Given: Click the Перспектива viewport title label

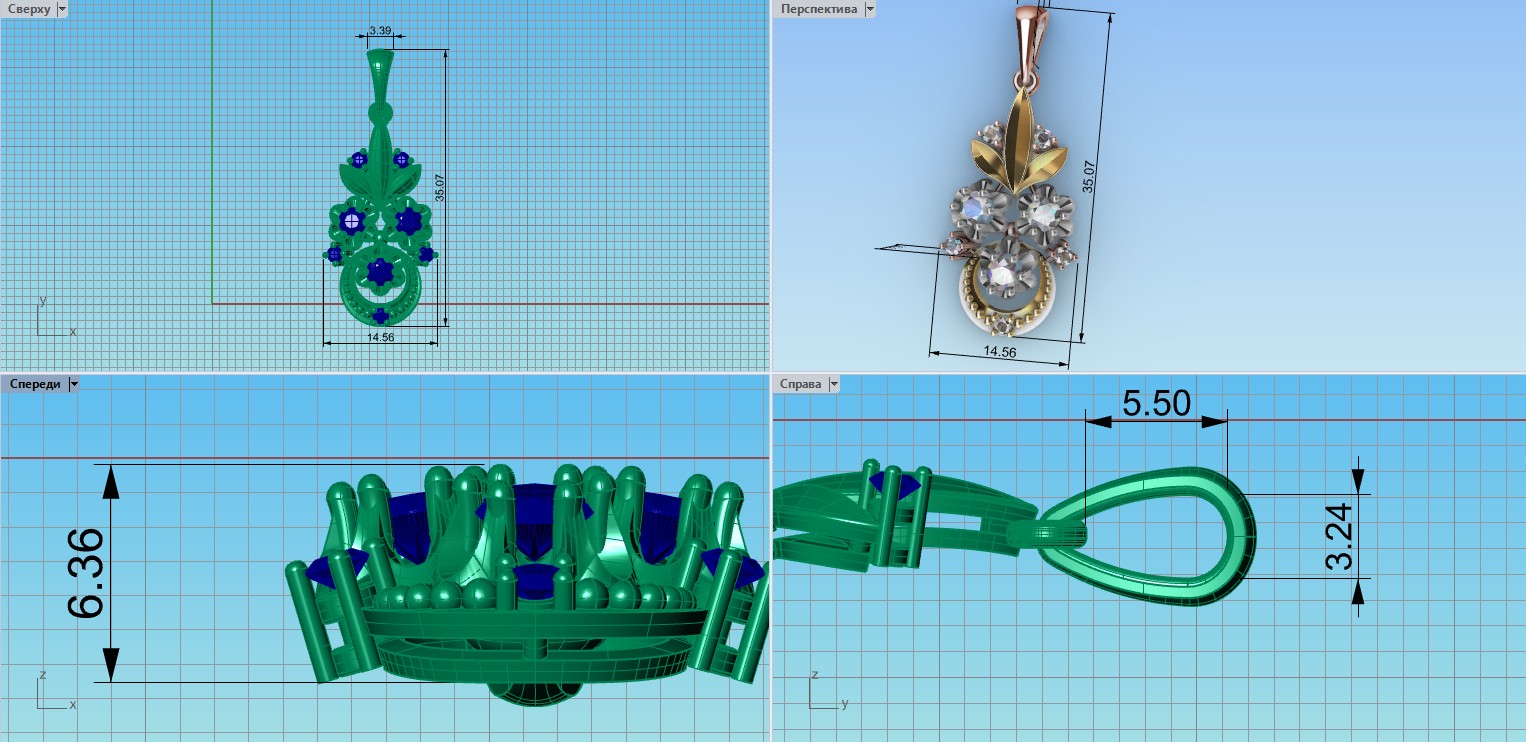Looking at the screenshot, I should (818, 9).
